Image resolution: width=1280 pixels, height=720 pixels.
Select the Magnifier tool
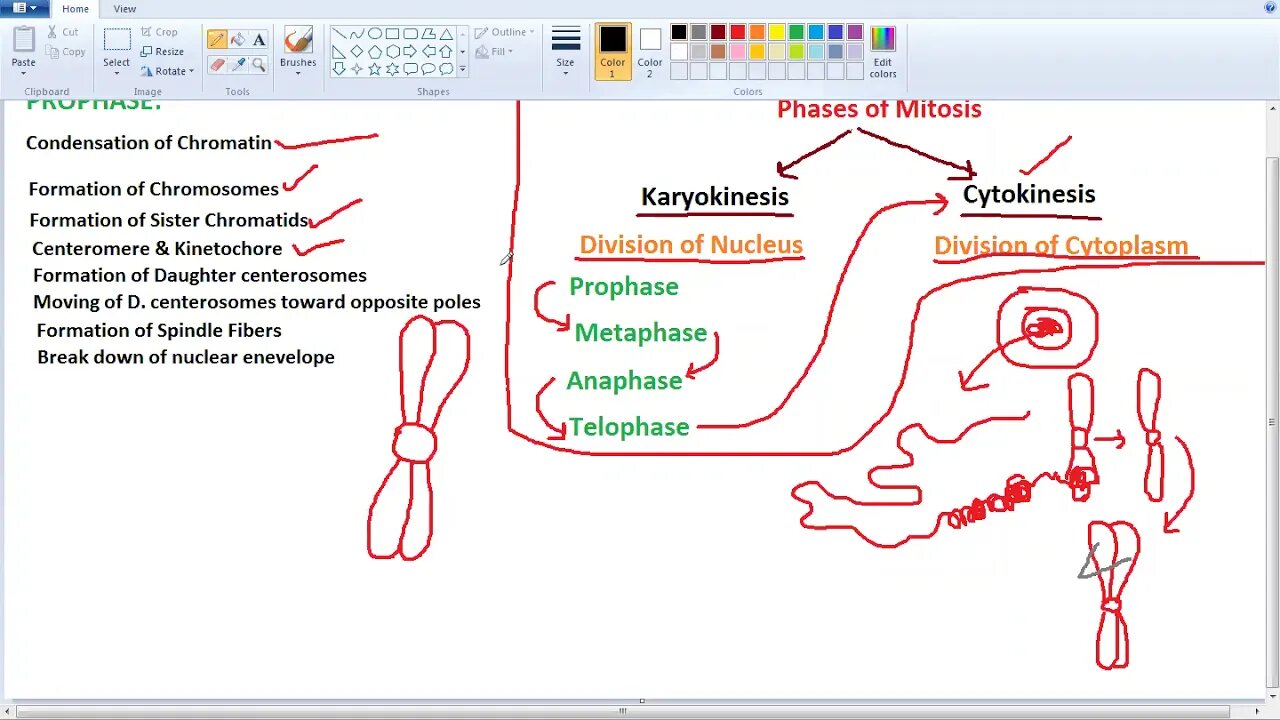[x=259, y=65]
